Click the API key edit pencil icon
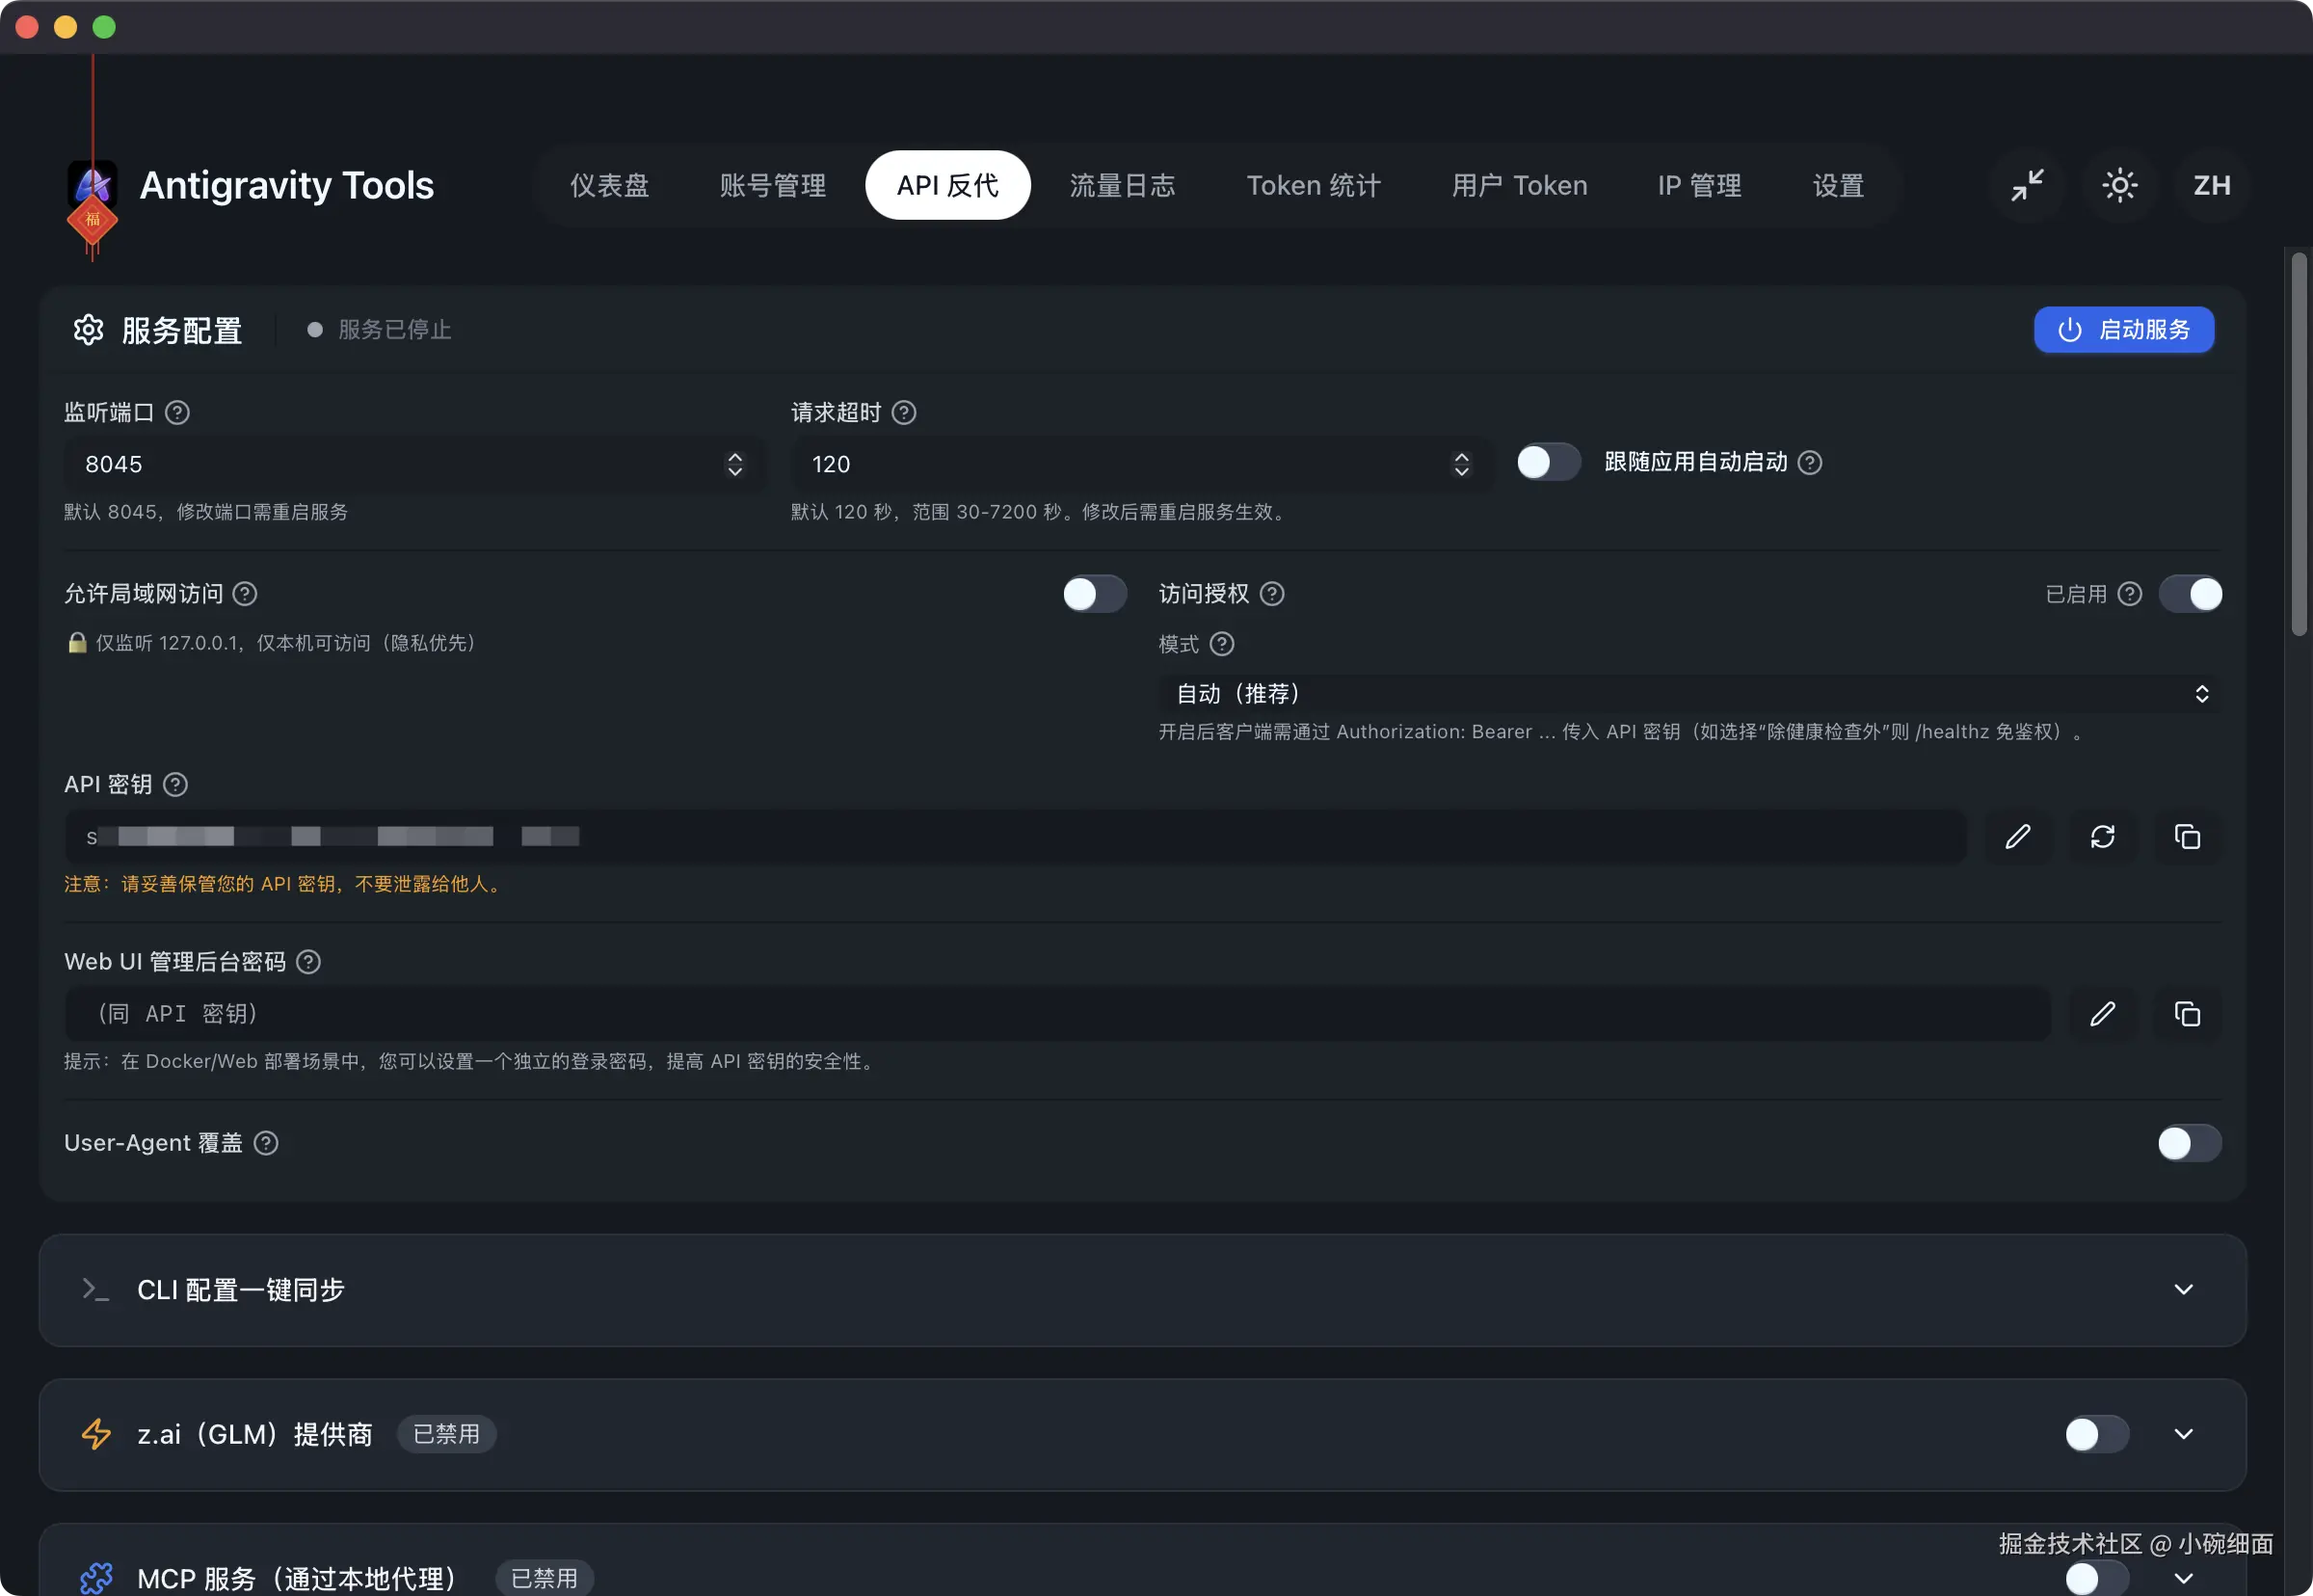 pos(2017,837)
